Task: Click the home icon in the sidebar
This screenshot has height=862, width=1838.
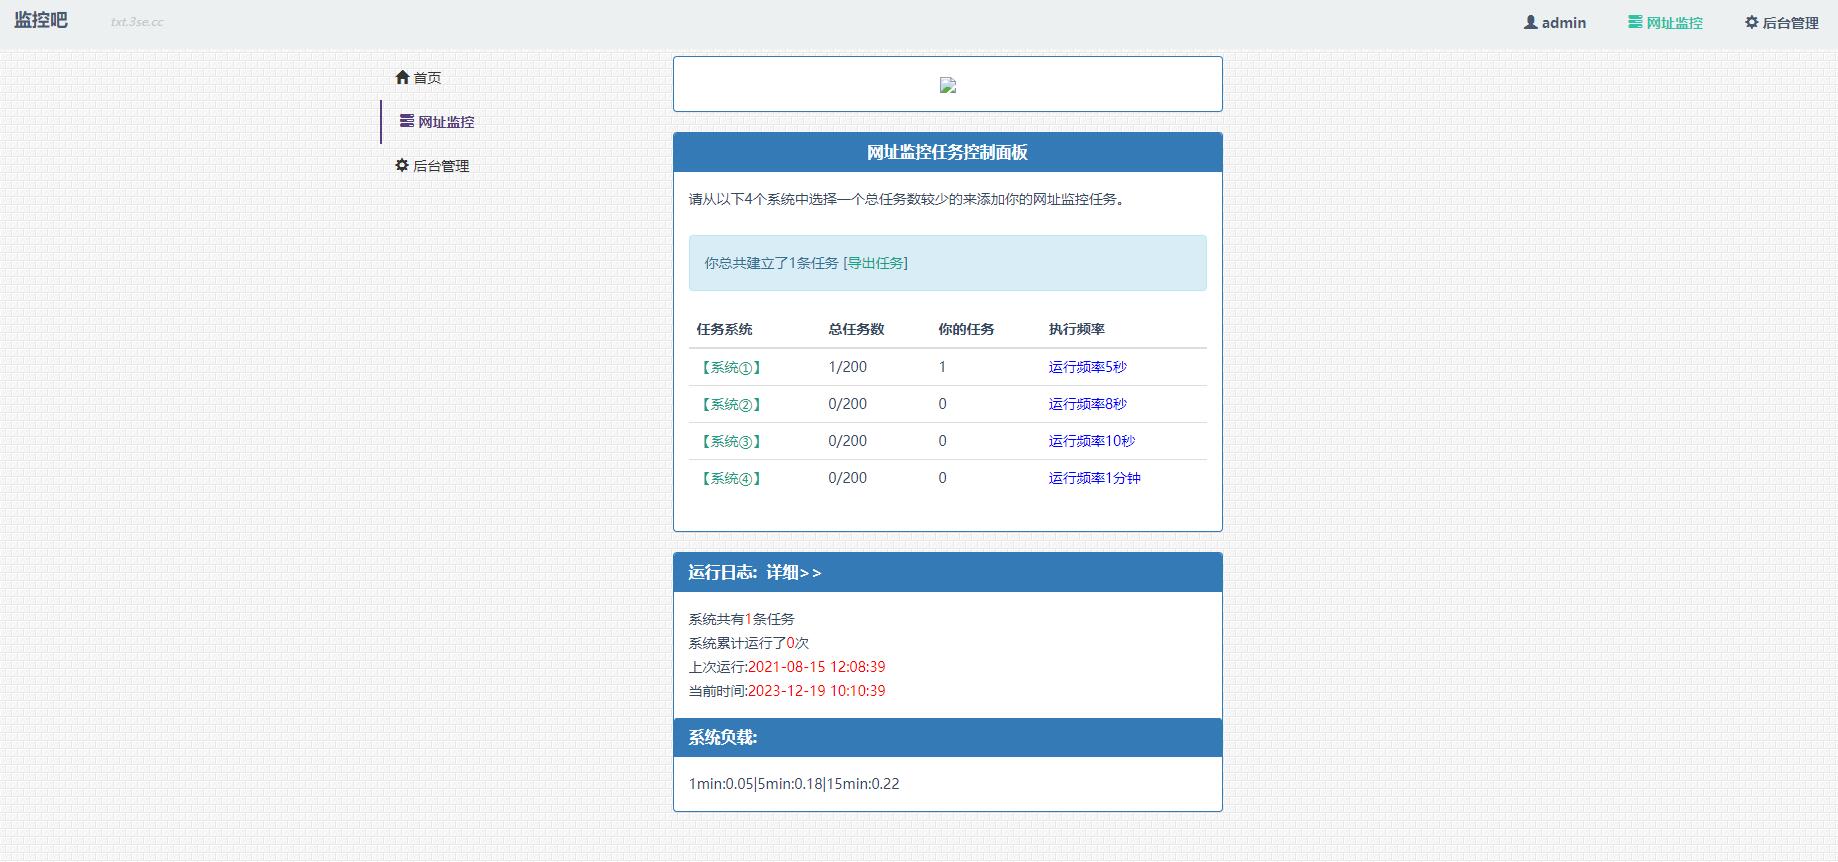Action: [402, 77]
